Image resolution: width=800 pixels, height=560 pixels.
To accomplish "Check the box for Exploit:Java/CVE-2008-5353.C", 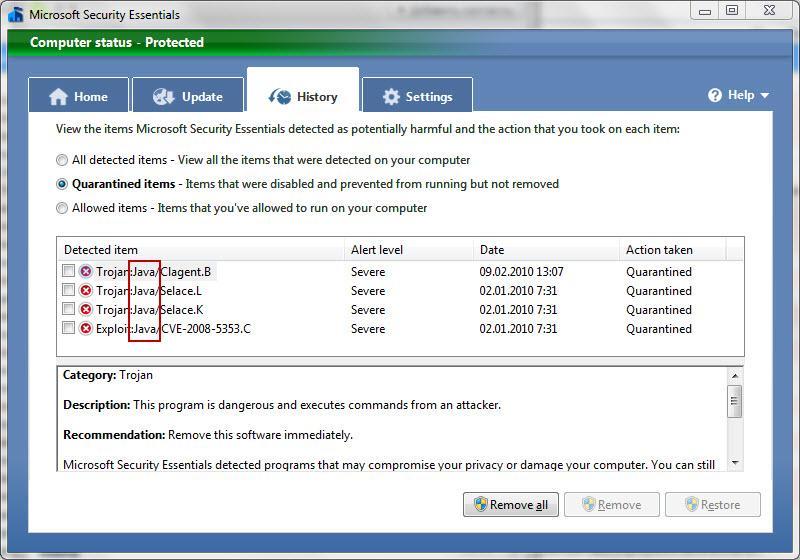I will [x=68, y=329].
